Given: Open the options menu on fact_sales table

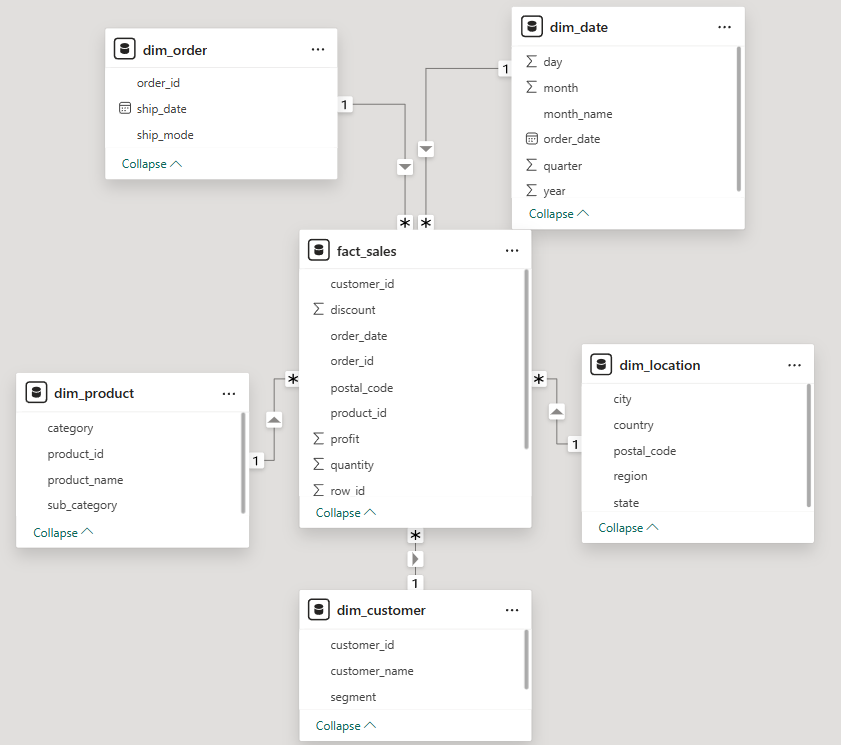Looking at the screenshot, I should point(512,250).
